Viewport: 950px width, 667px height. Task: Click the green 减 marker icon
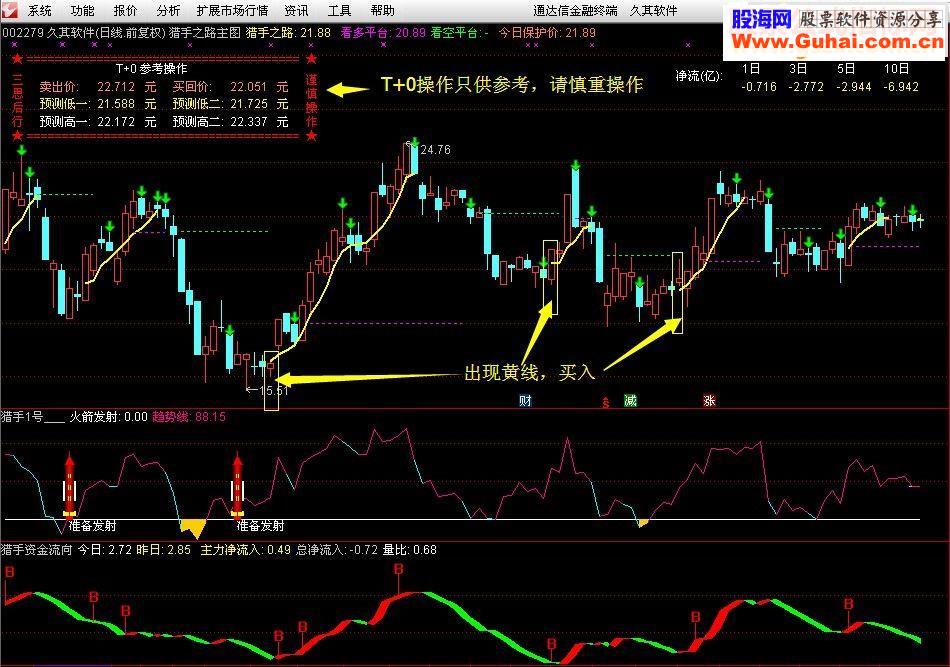630,400
